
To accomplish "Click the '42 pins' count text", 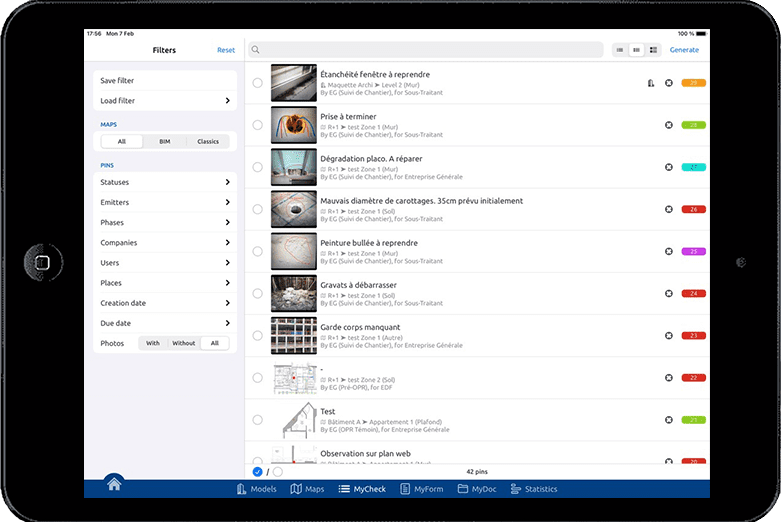I will (477, 472).
